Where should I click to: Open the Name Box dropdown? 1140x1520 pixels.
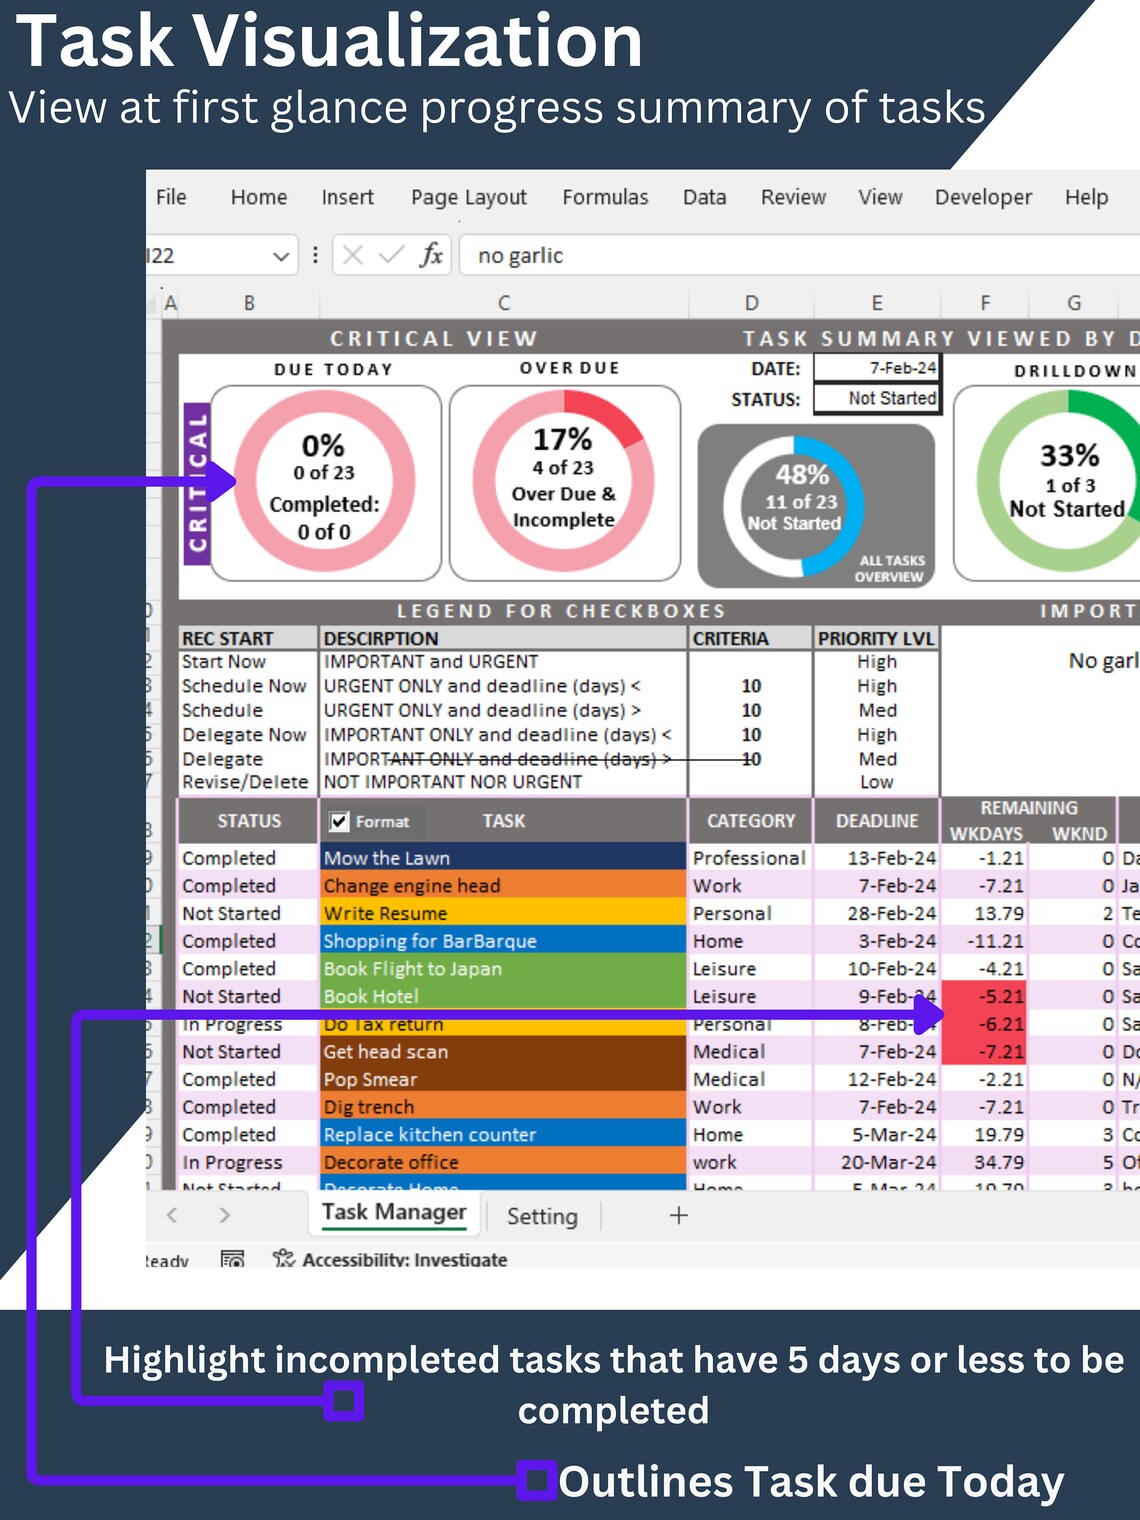pos(281,255)
